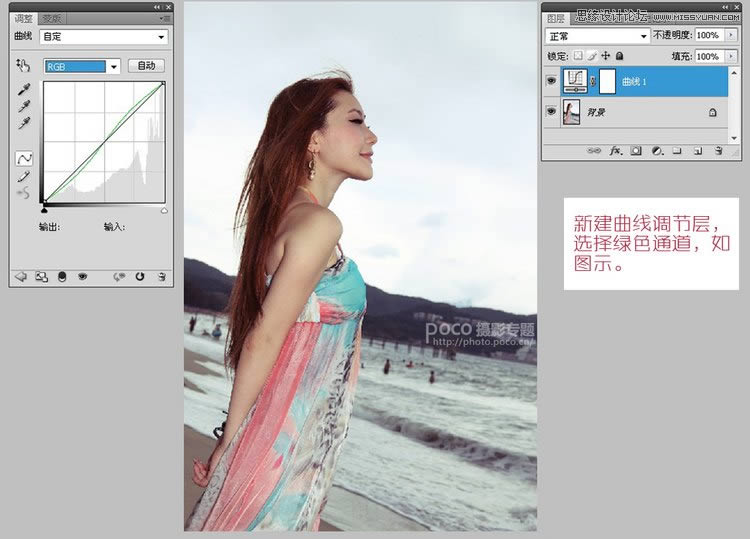Switch to the 蒙版 tab

[x=52, y=18]
